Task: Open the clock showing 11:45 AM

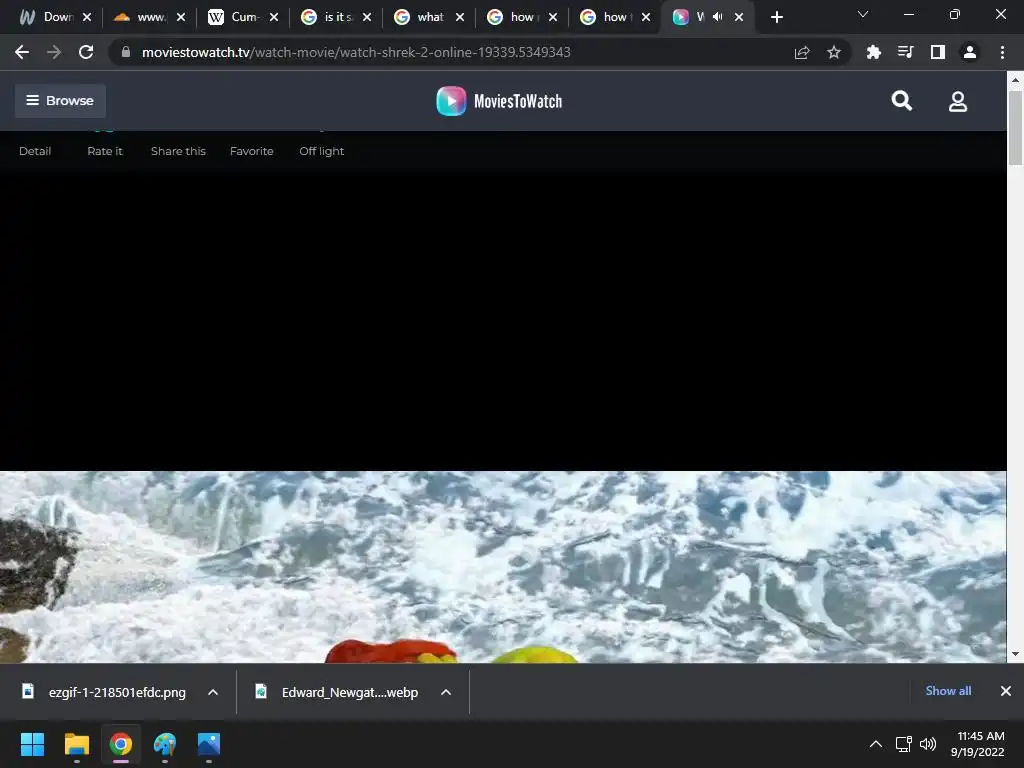Action: coord(978,744)
